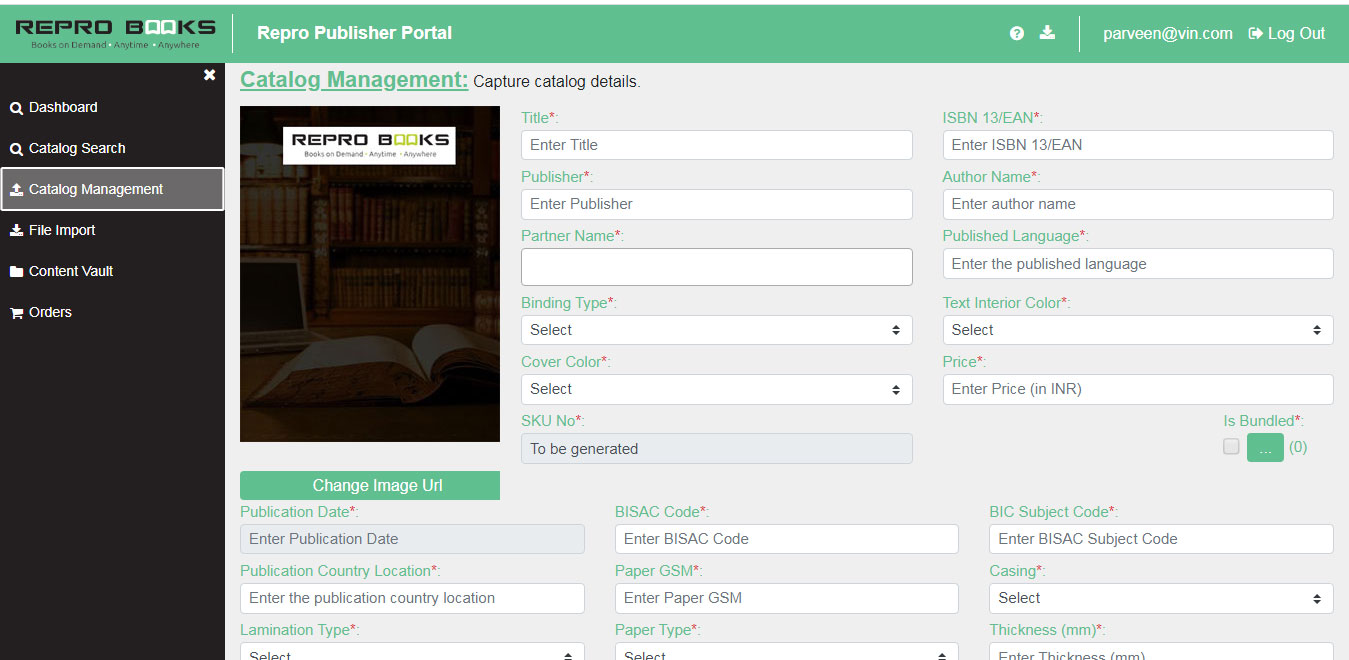Select Catalog Search in the sidebar
Screen dimensions: 1349x660
coord(75,148)
